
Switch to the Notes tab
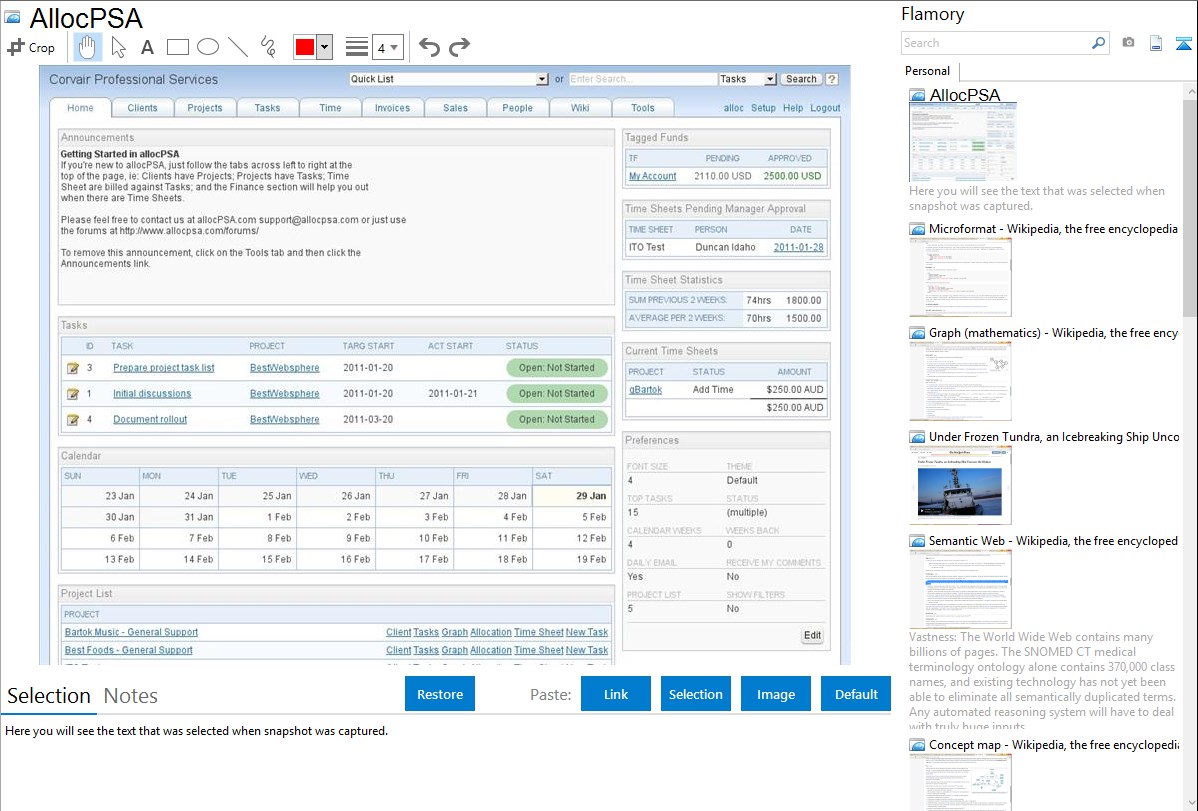point(131,696)
